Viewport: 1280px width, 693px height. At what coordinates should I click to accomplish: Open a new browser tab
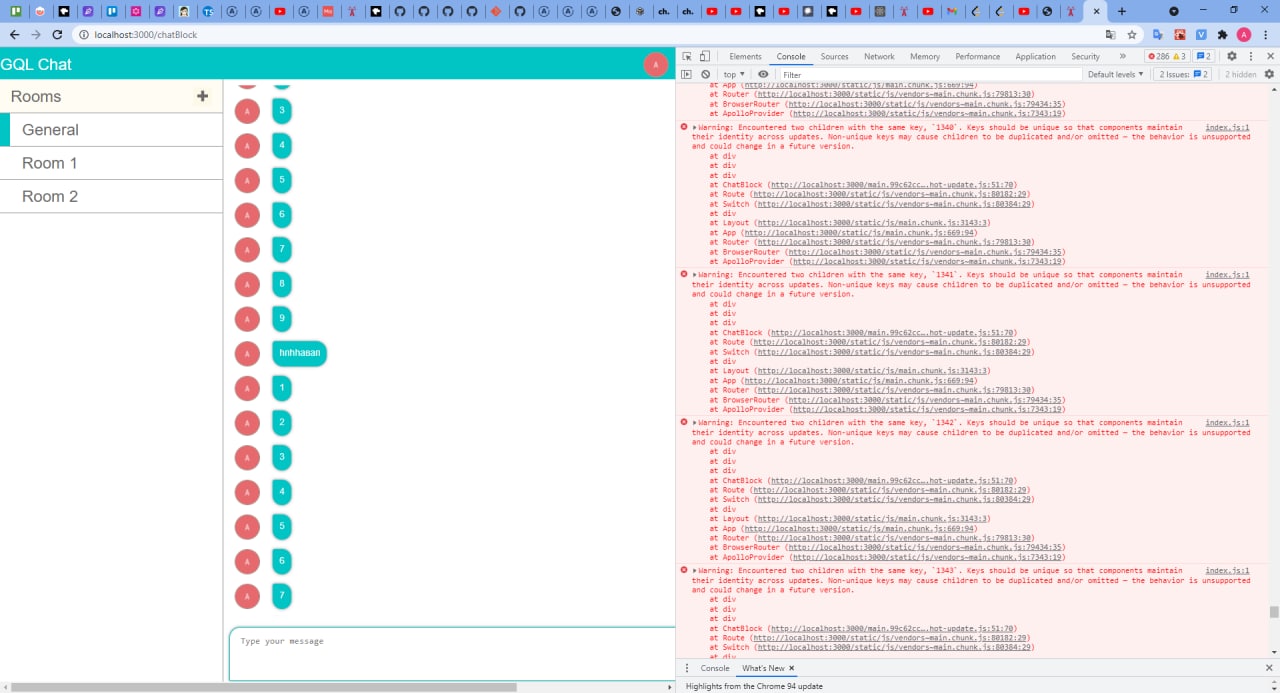[x=1121, y=11]
